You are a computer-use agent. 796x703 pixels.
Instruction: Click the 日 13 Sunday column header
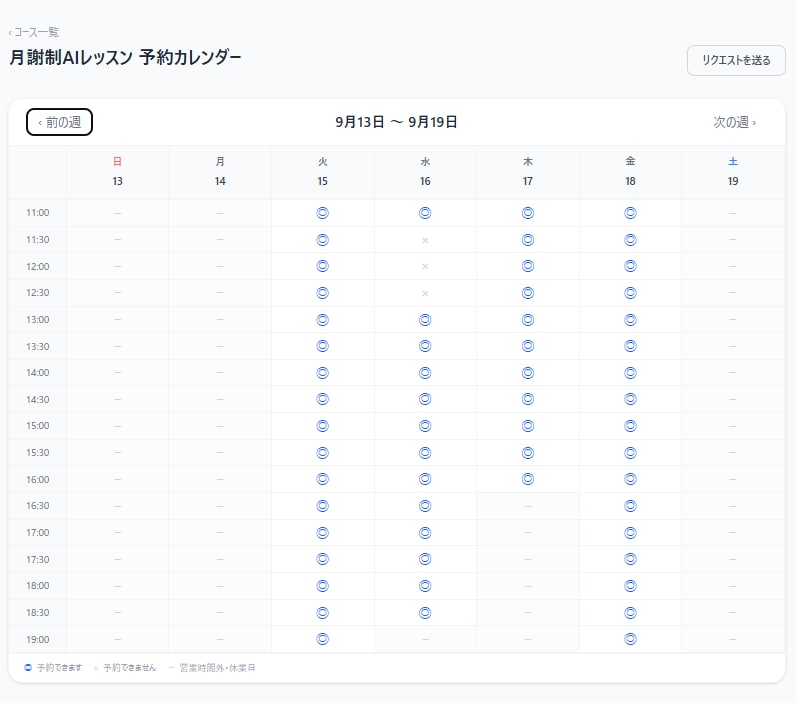[x=117, y=172]
